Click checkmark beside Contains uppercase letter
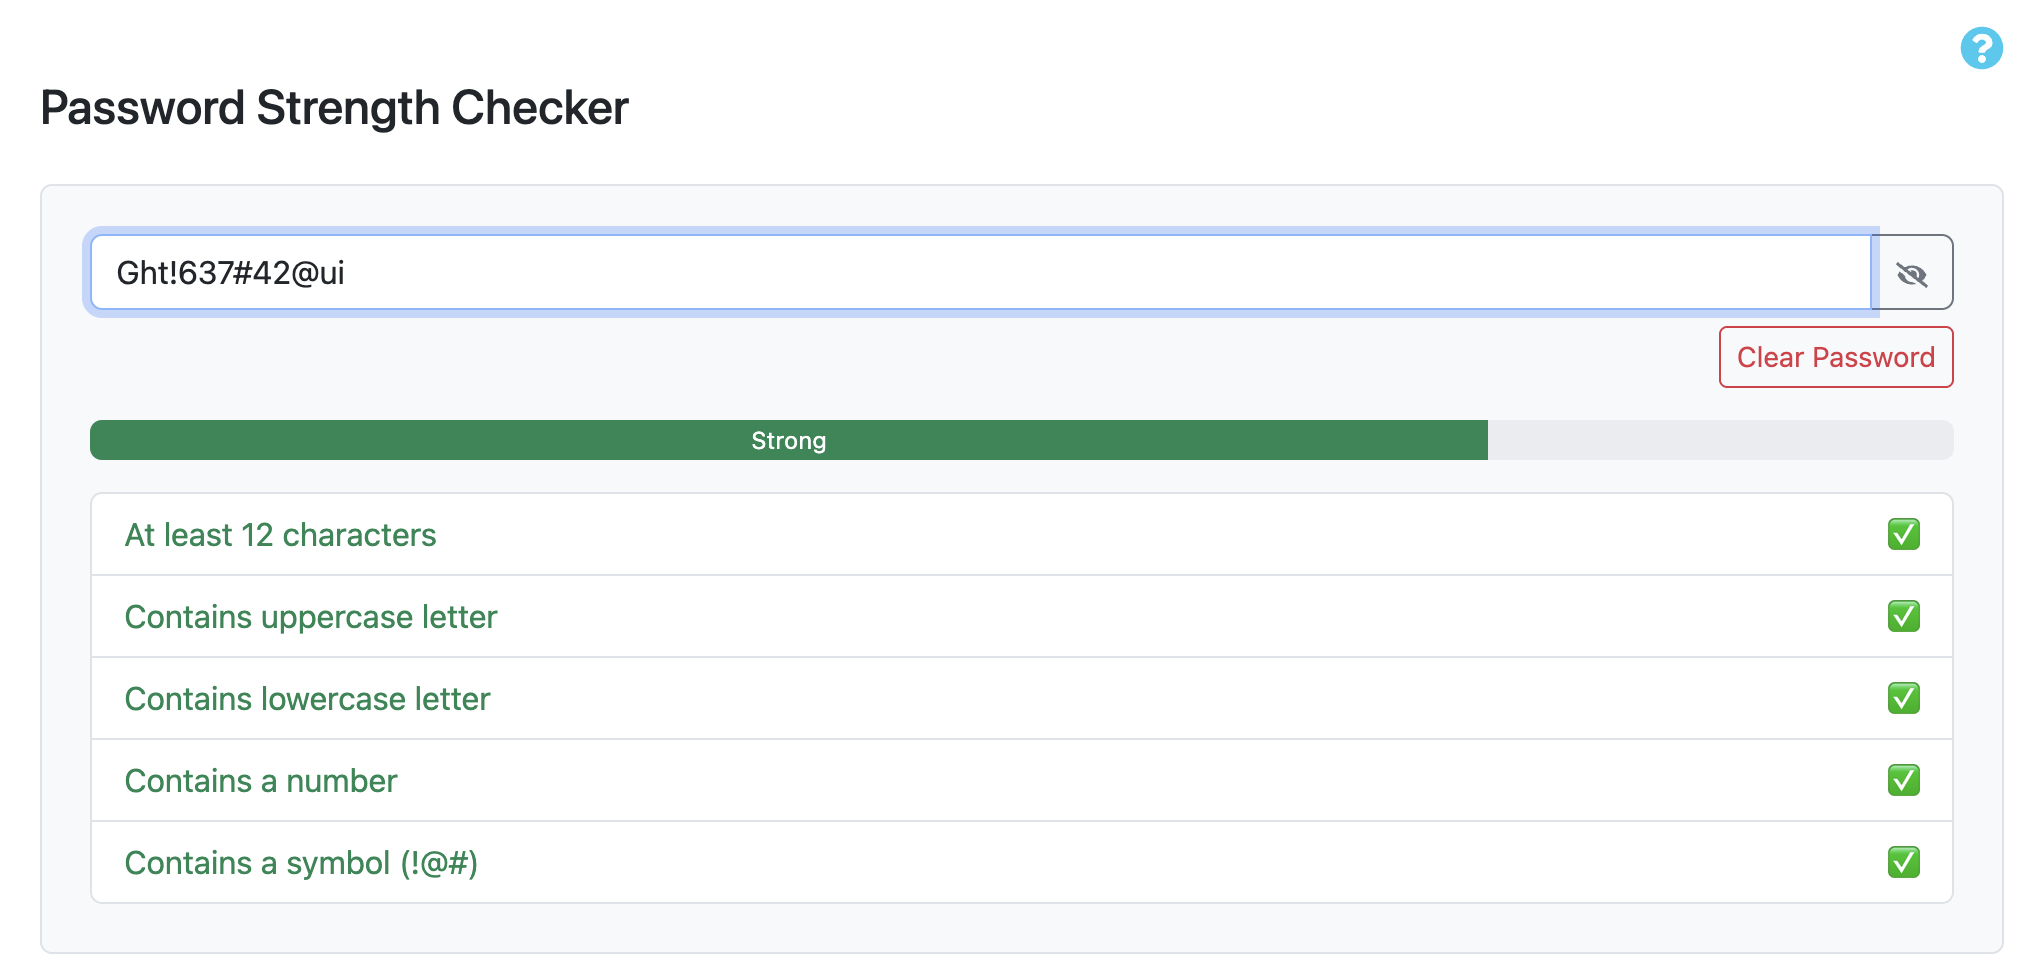2040x978 pixels. 1903,616
